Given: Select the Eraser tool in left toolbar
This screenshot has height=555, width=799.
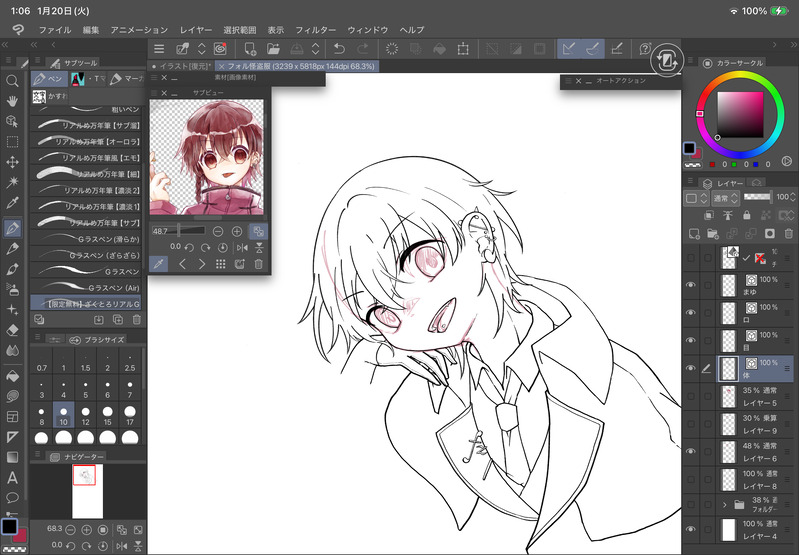Looking at the screenshot, I should [12, 330].
